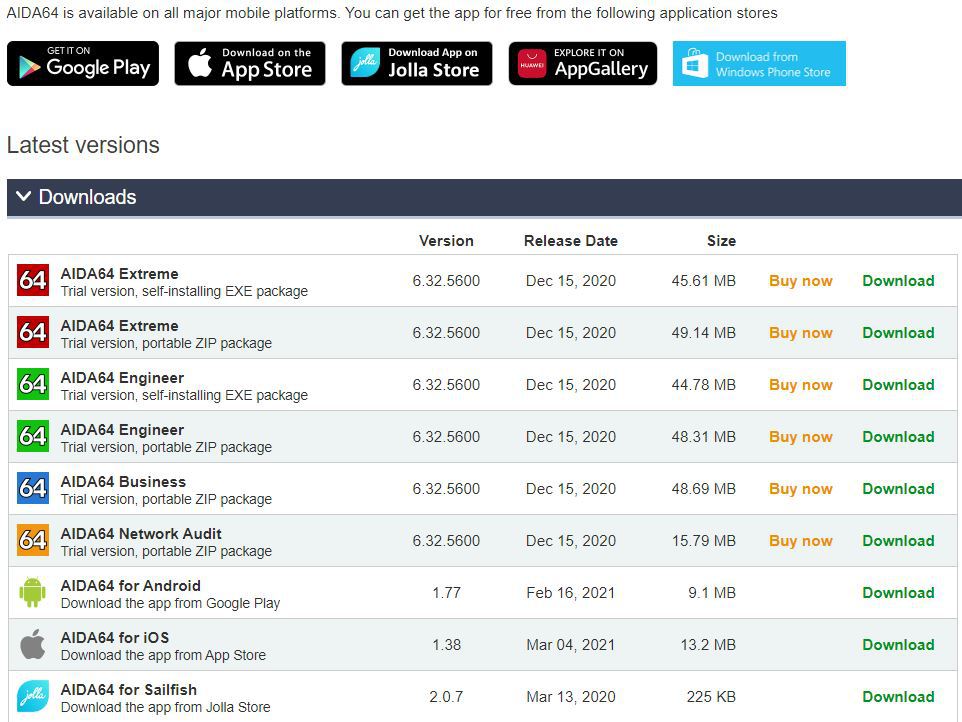Download AIDA64 Extreme self-installing EXE package

pyautogui.click(x=898, y=281)
